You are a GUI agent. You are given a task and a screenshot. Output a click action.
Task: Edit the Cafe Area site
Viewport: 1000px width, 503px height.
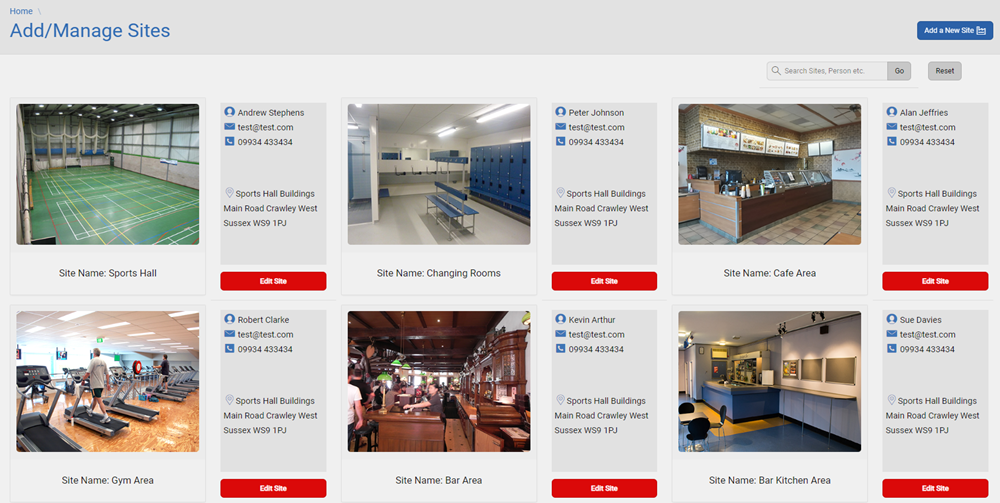tap(935, 281)
